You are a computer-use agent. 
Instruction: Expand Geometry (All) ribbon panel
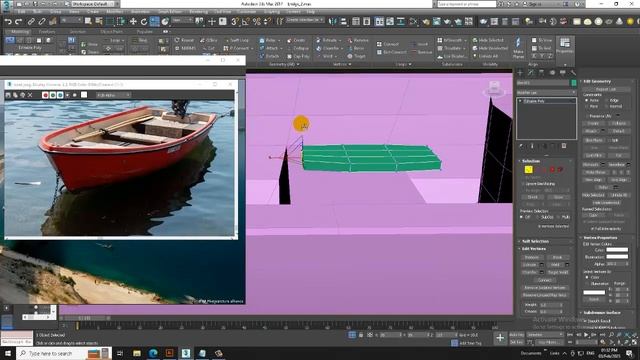tap(284, 64)
